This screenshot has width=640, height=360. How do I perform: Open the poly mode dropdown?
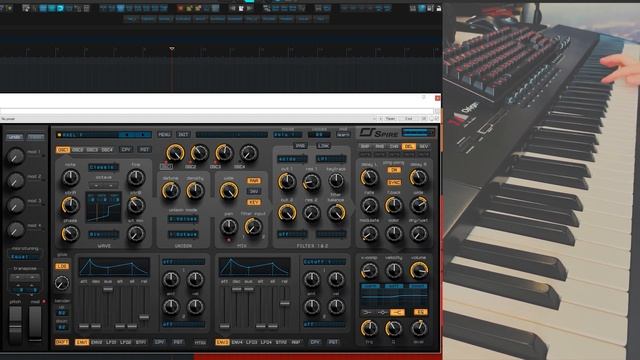click(288, 134)
